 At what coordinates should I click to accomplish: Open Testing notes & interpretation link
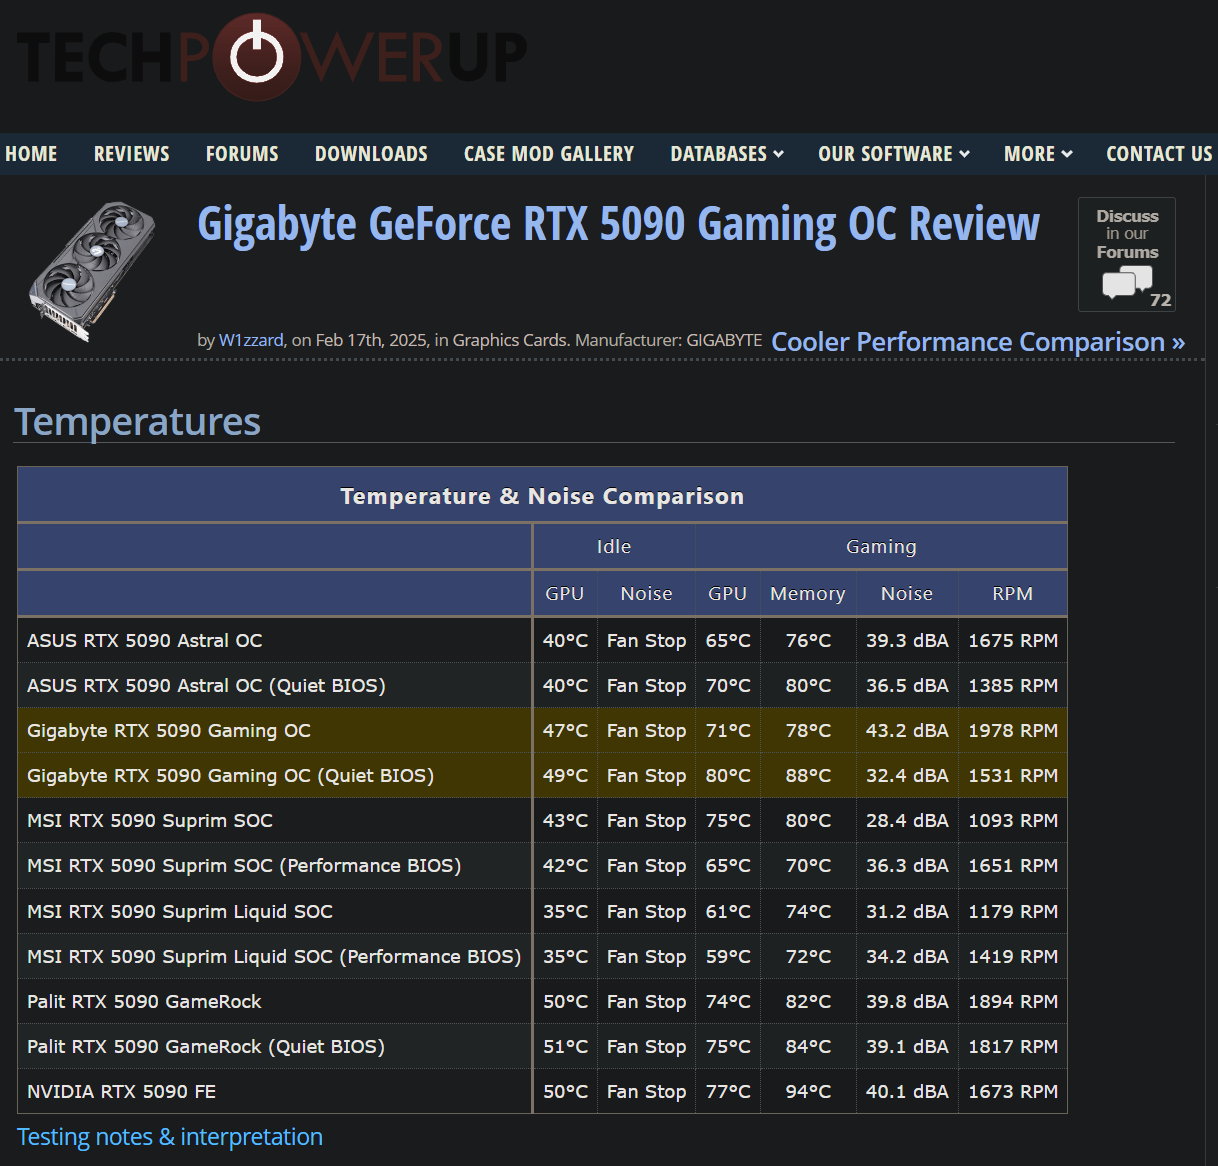(x=170, y=1137)
